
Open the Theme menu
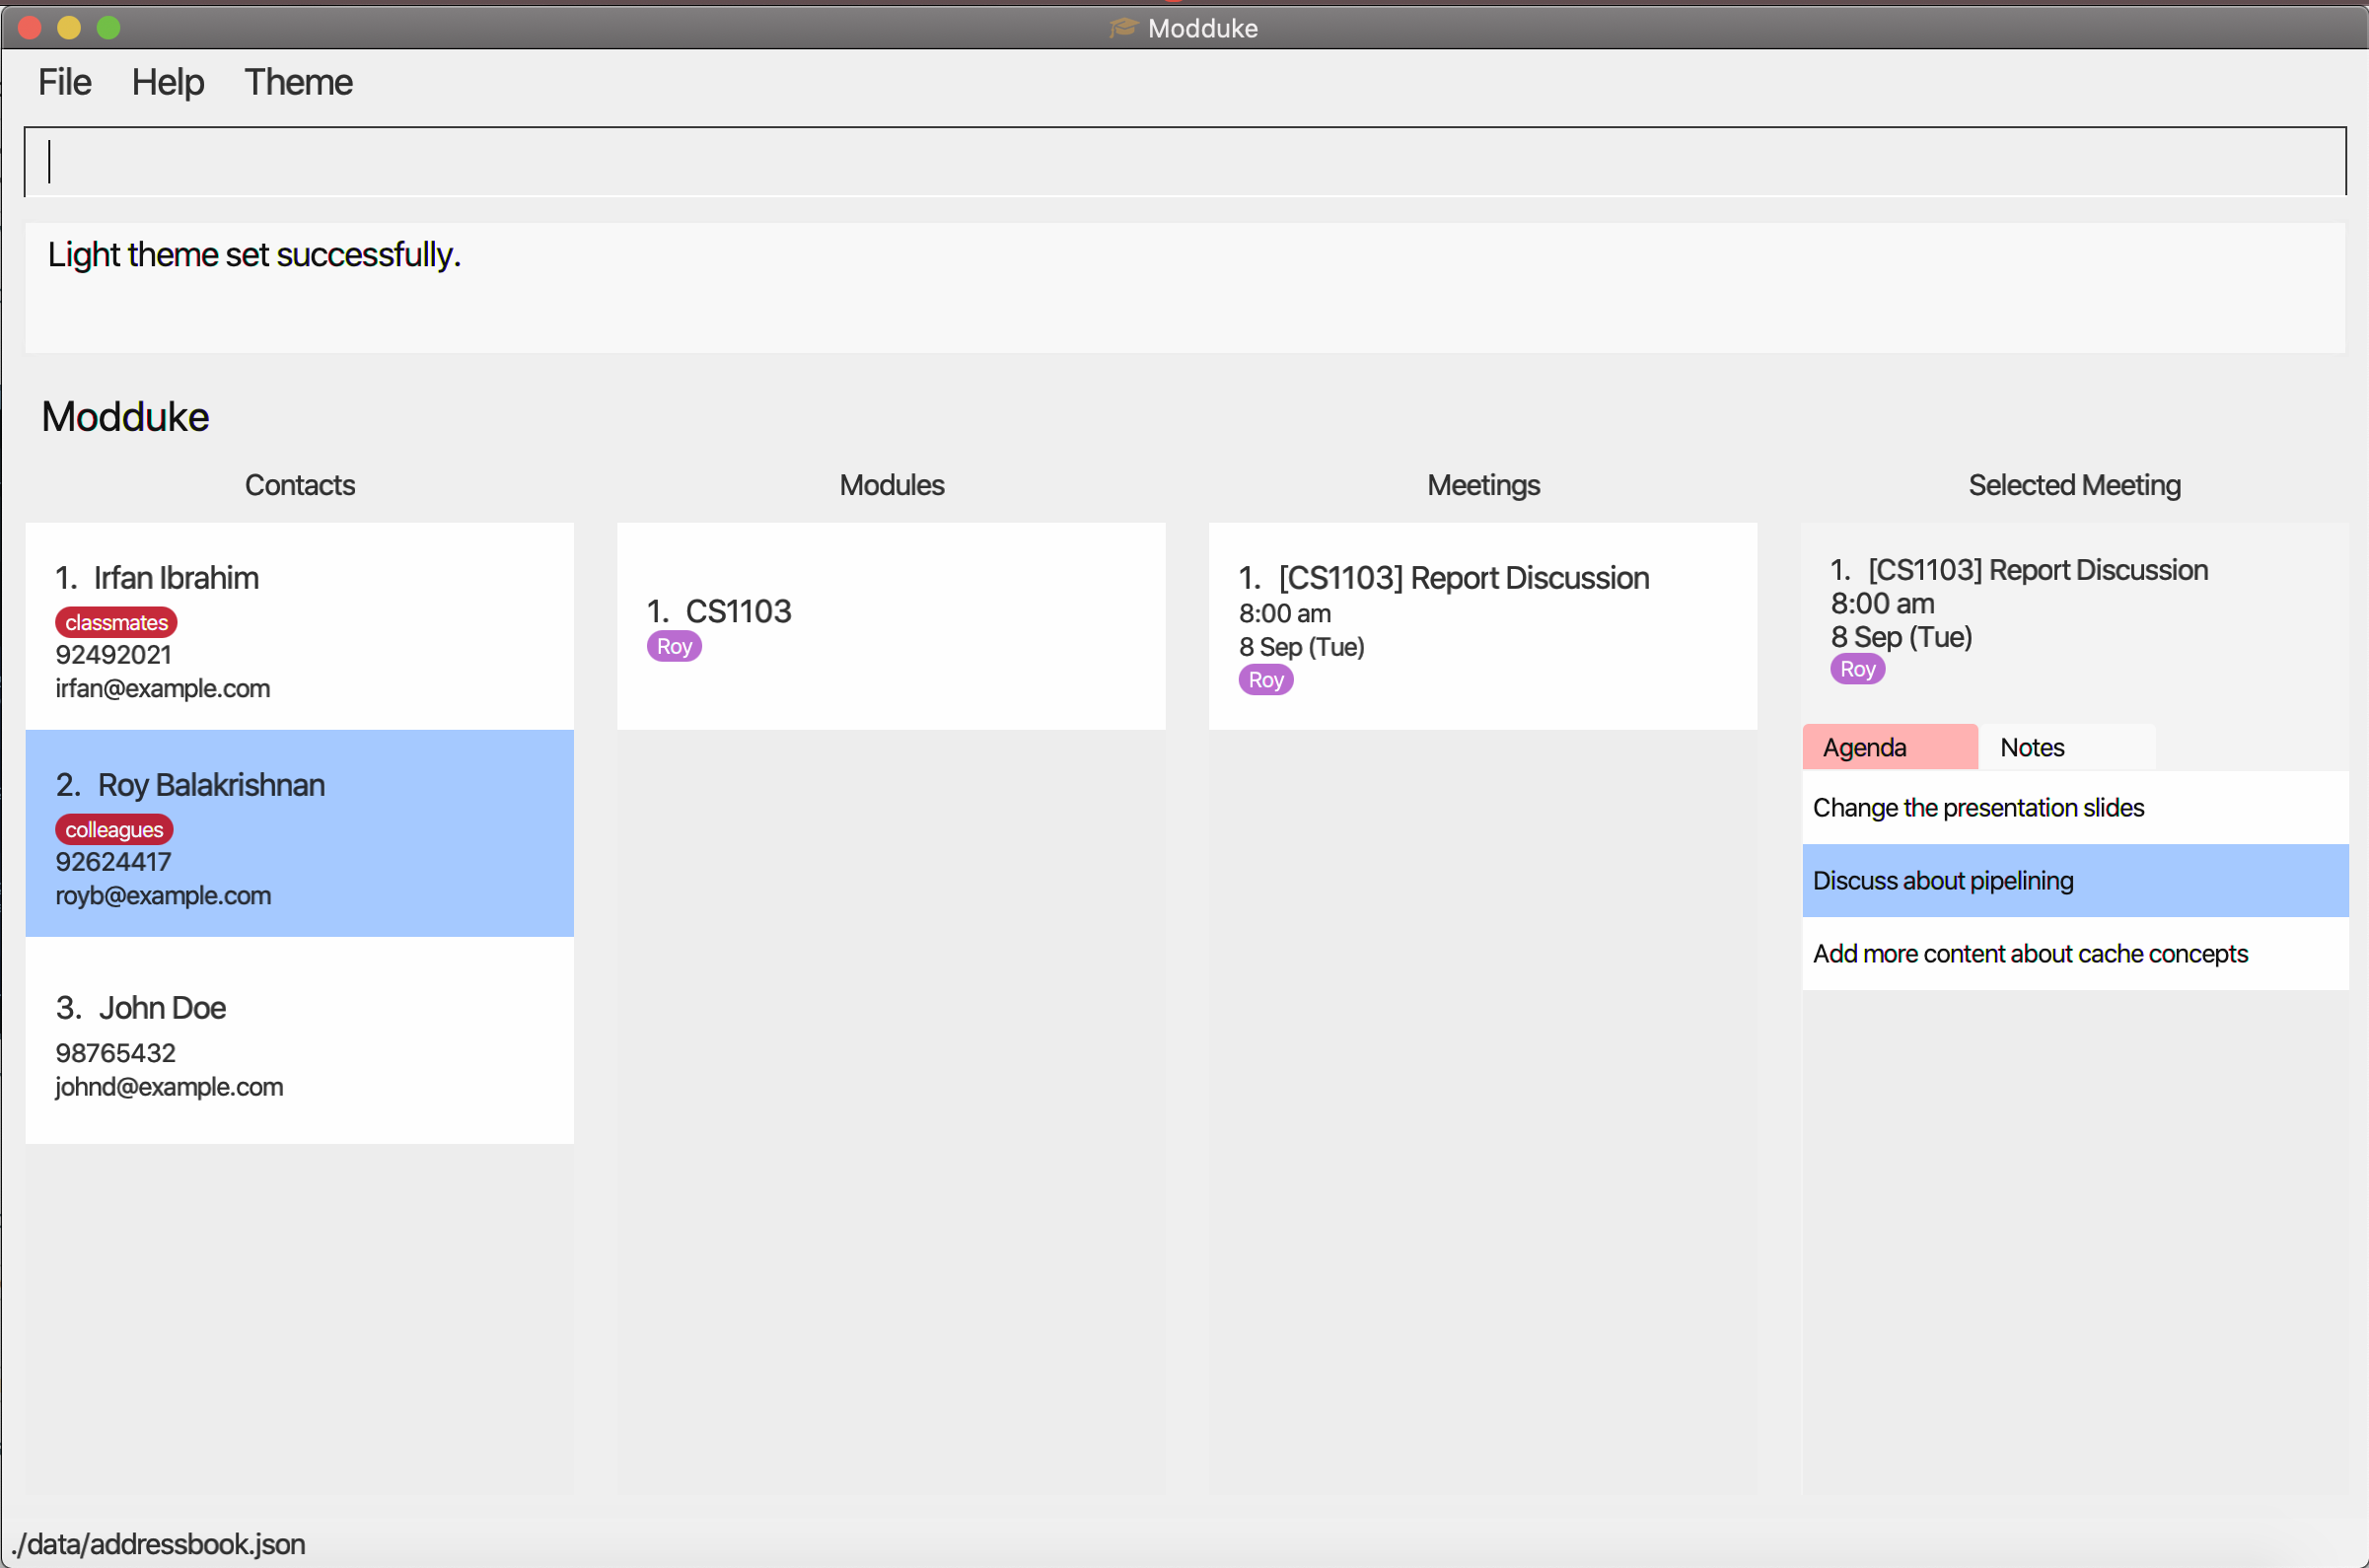coord(298,82)
